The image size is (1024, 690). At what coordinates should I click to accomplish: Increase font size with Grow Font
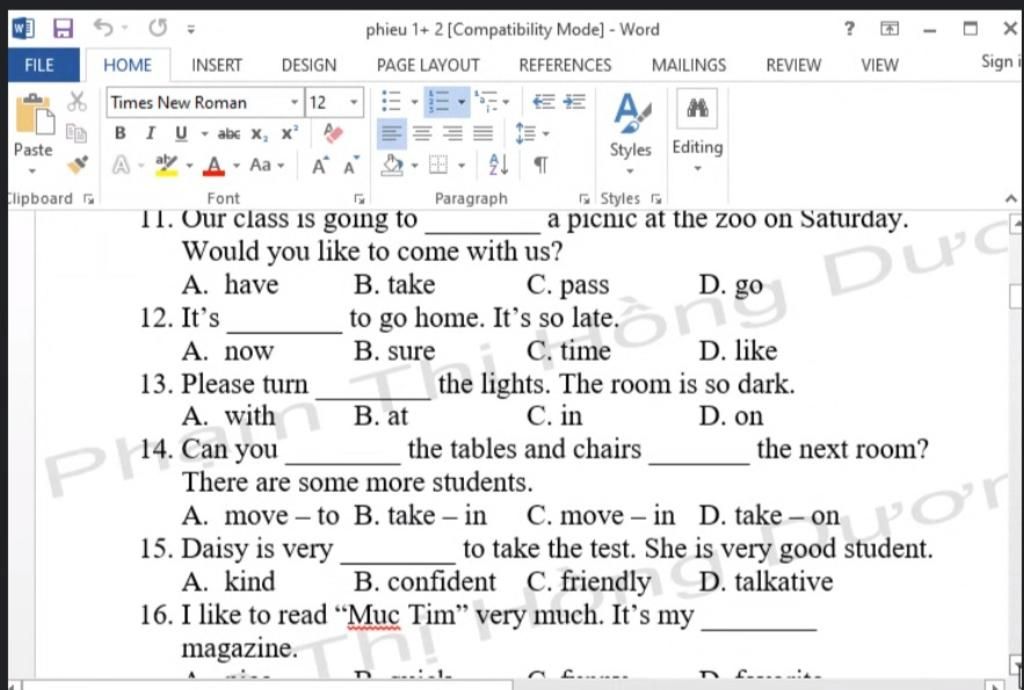point(319,166)
